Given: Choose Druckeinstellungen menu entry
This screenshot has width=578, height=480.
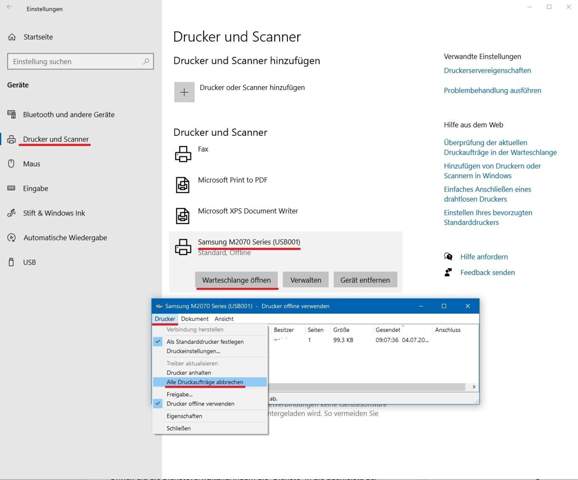Looking at the screenshot, I should (210, 351).
